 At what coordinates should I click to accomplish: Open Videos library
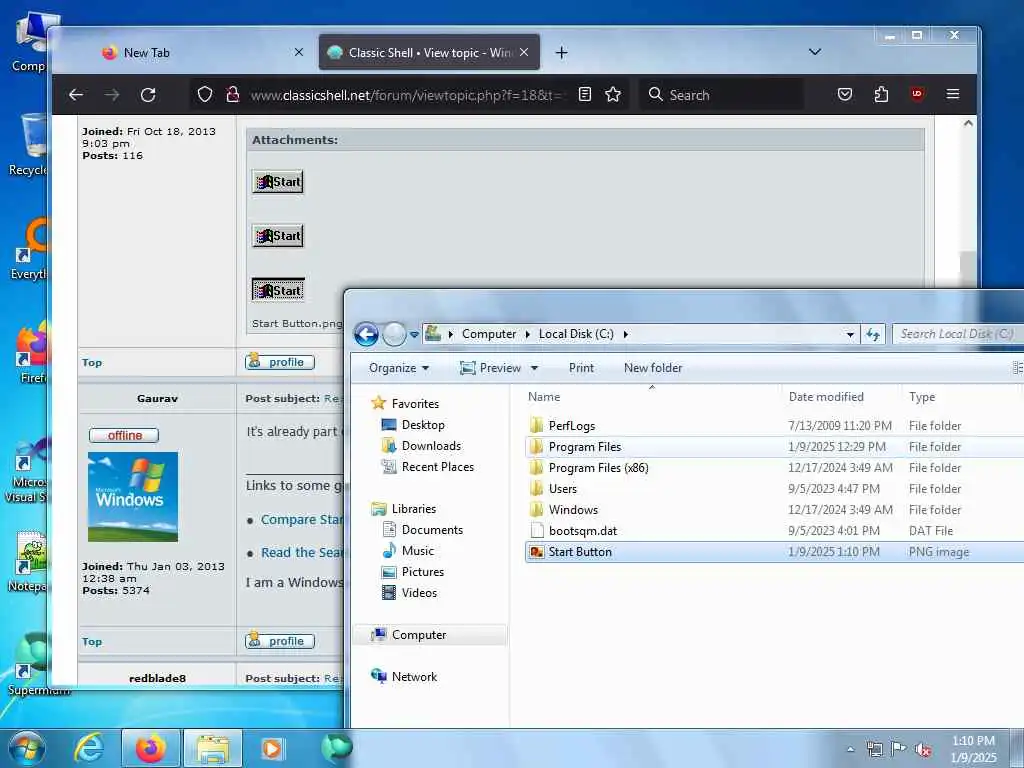pos(419,592)
